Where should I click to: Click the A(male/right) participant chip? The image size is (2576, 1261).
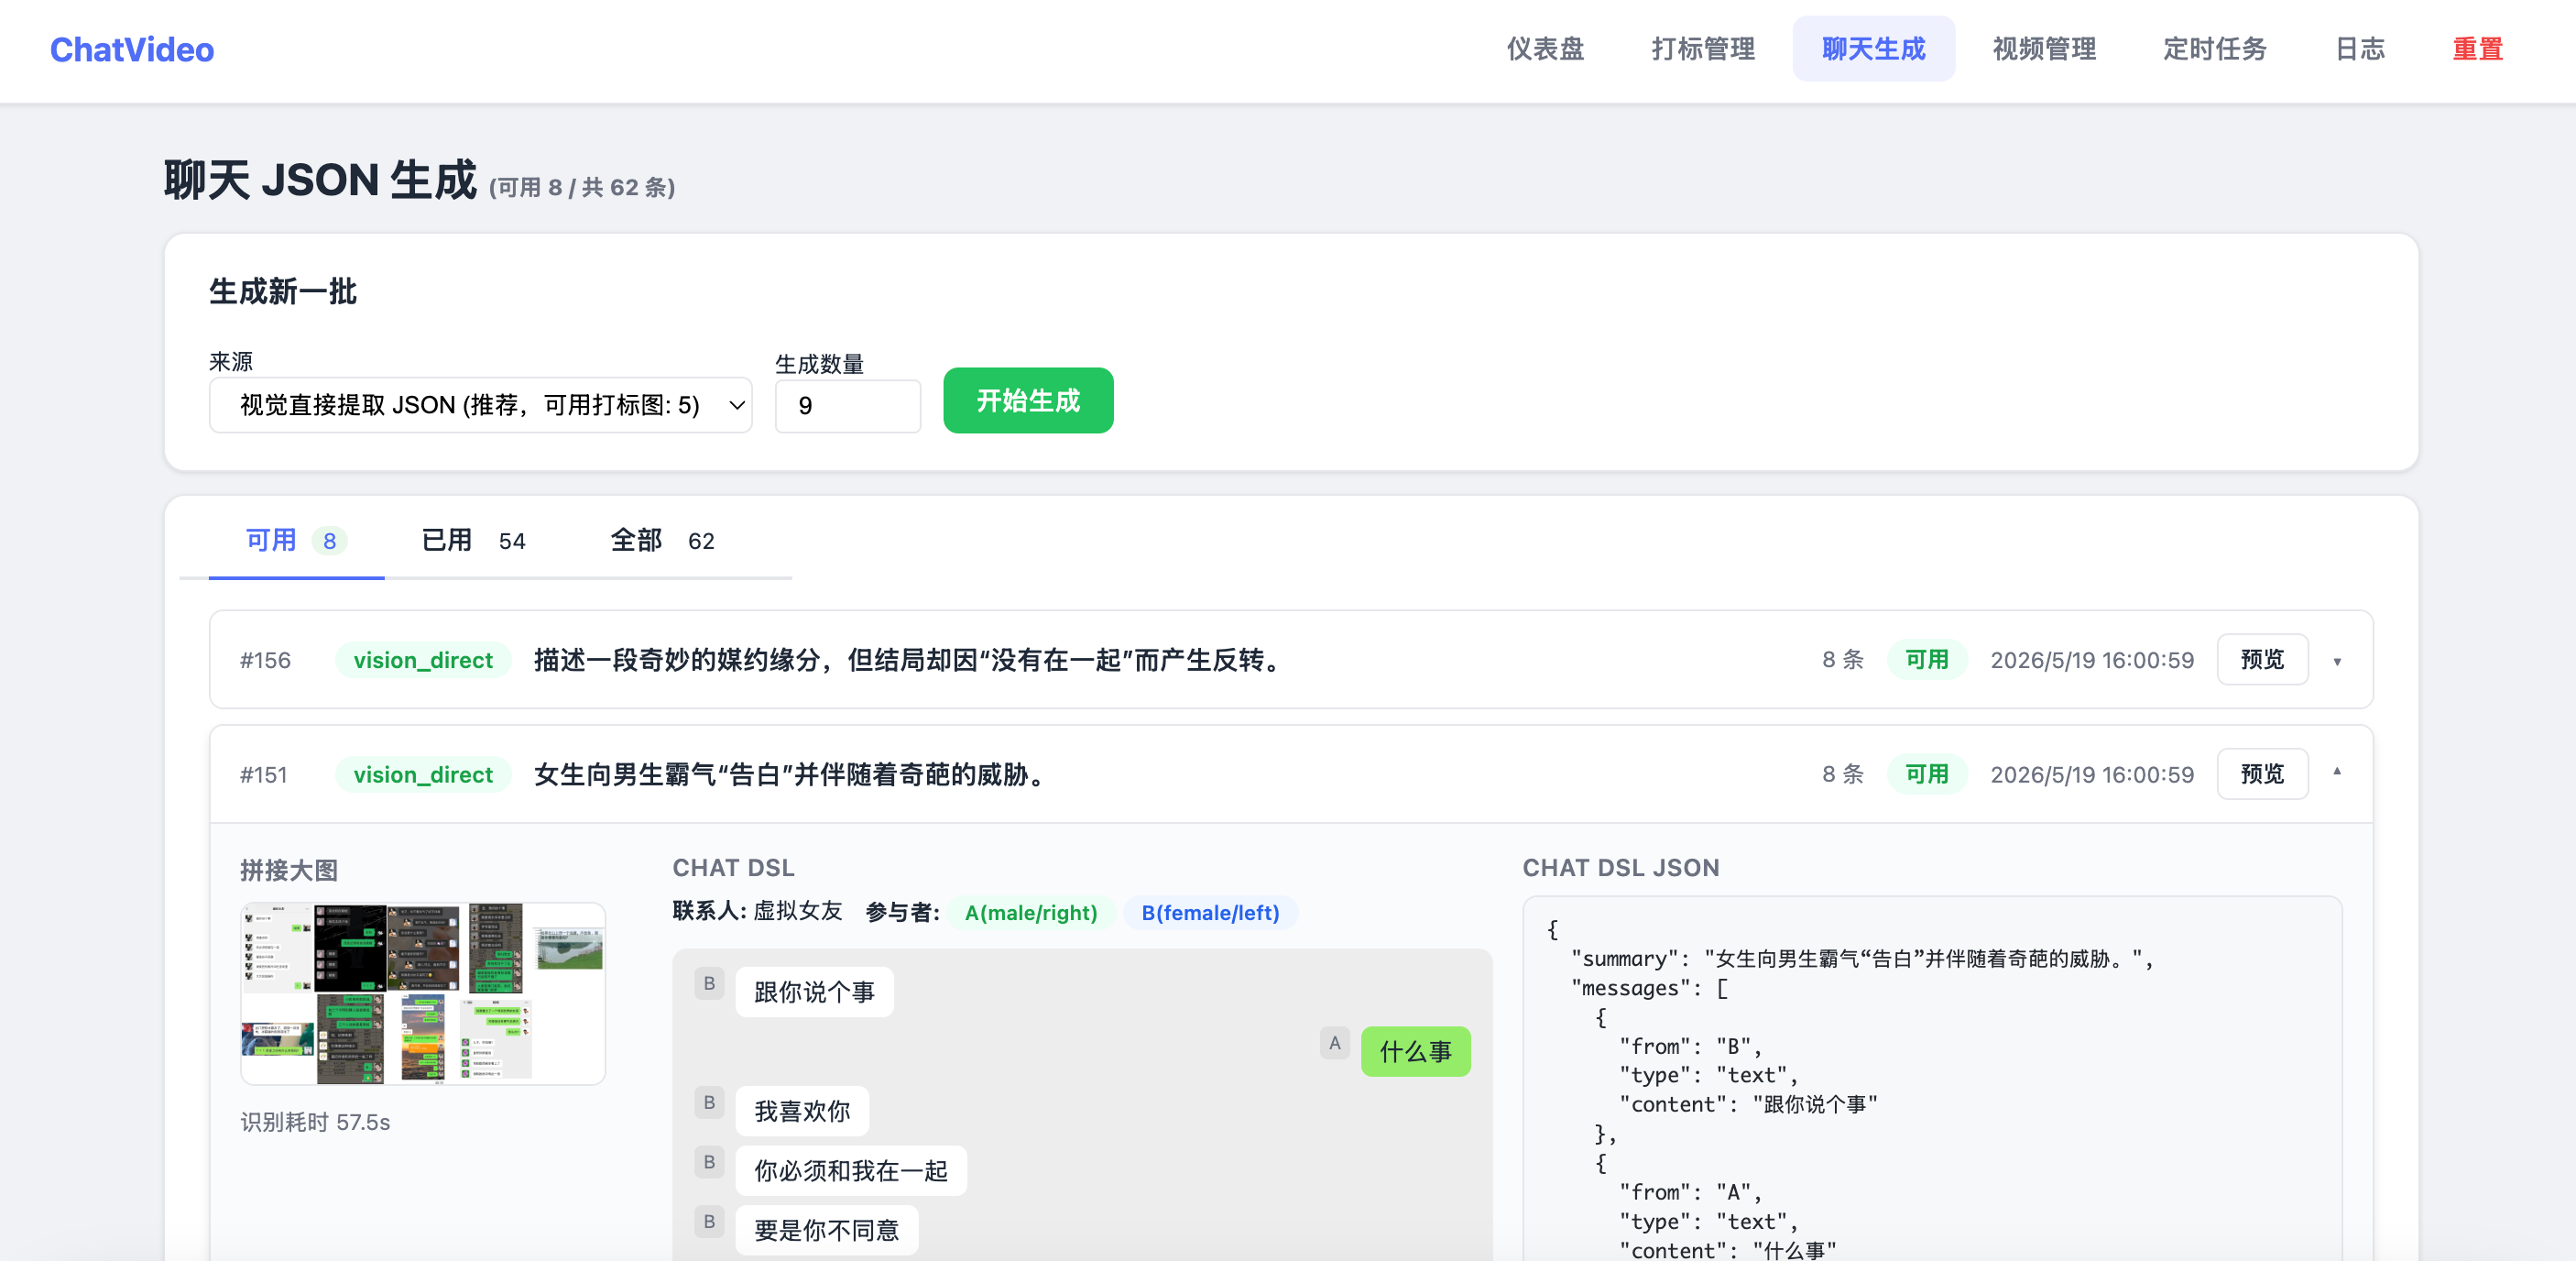(1030, 913)
